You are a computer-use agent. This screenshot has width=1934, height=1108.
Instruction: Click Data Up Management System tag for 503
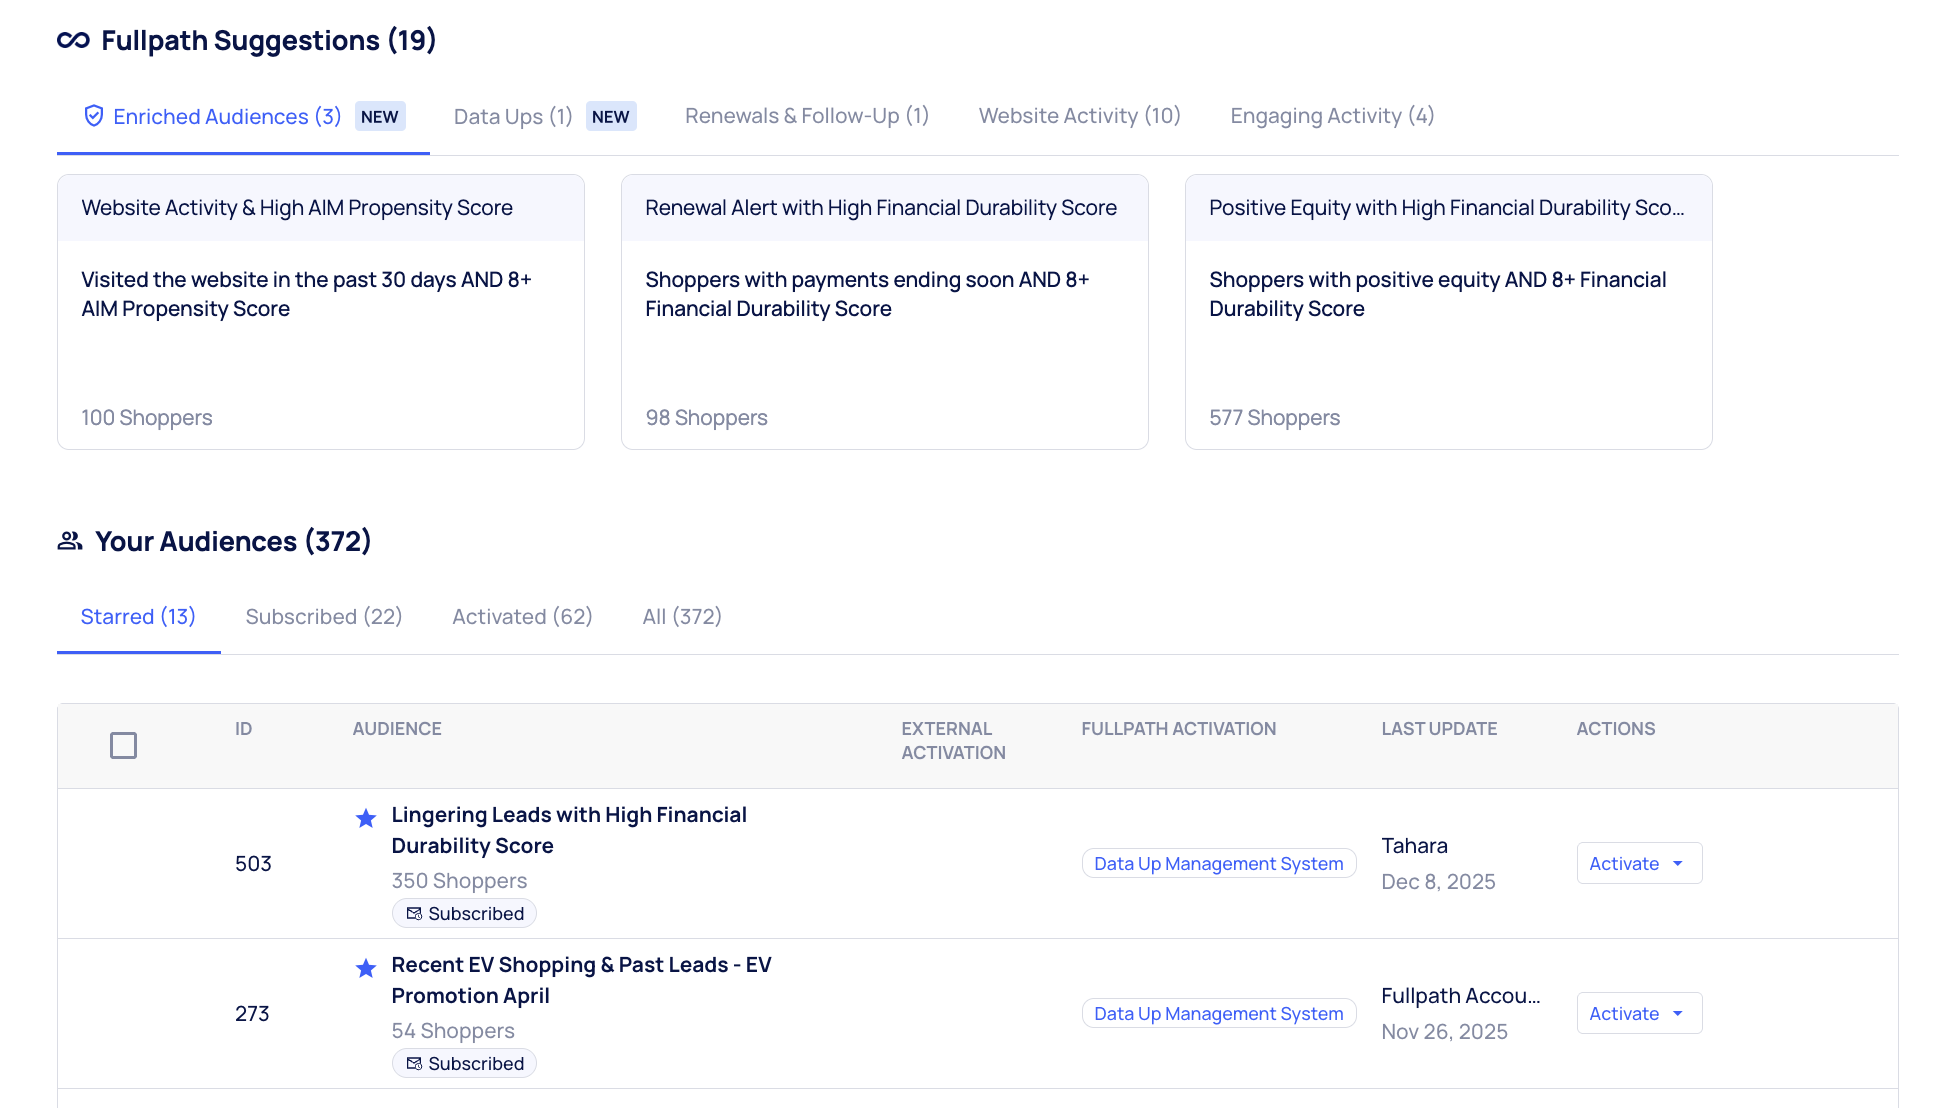click(1218, 863)
